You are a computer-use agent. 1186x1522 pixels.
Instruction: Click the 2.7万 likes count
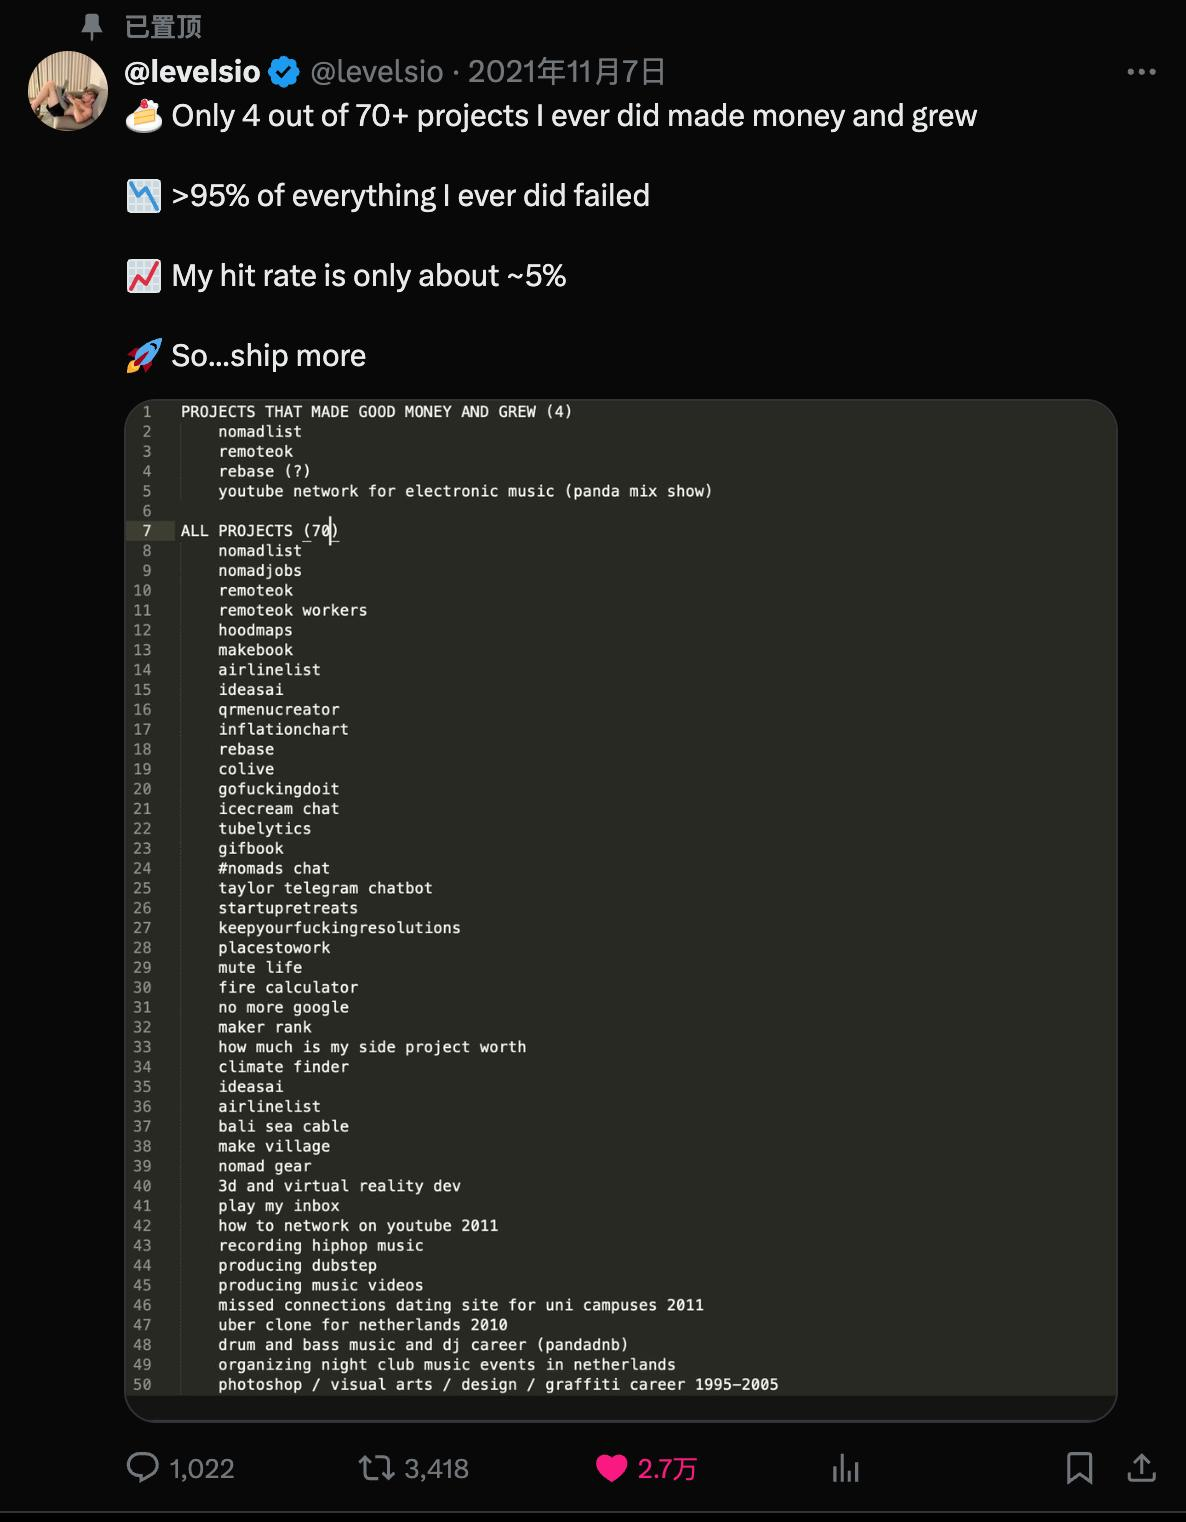point(667,1468)
